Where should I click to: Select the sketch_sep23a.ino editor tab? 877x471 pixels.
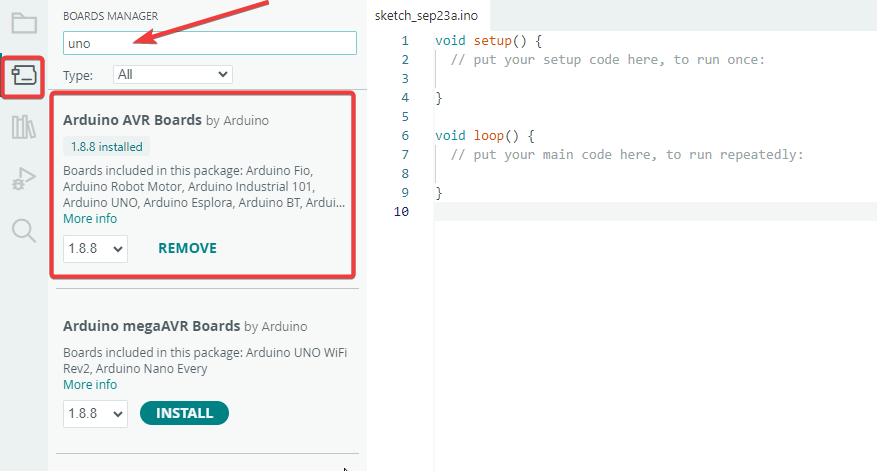pos(426,16)
